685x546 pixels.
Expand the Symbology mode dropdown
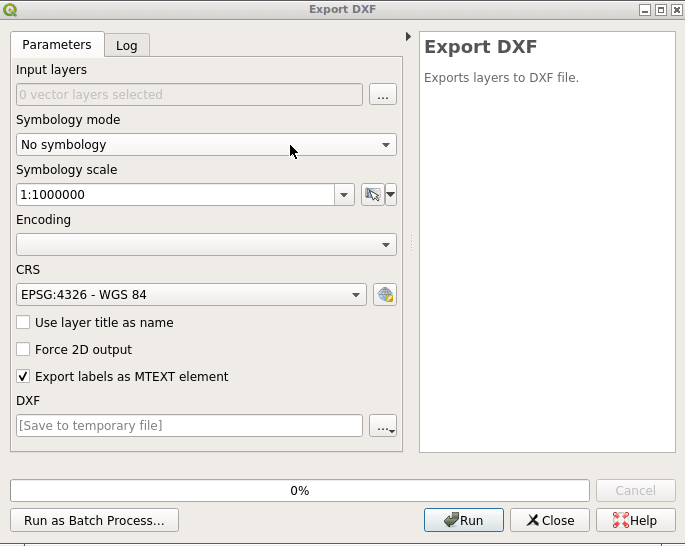tap(206, 145)
